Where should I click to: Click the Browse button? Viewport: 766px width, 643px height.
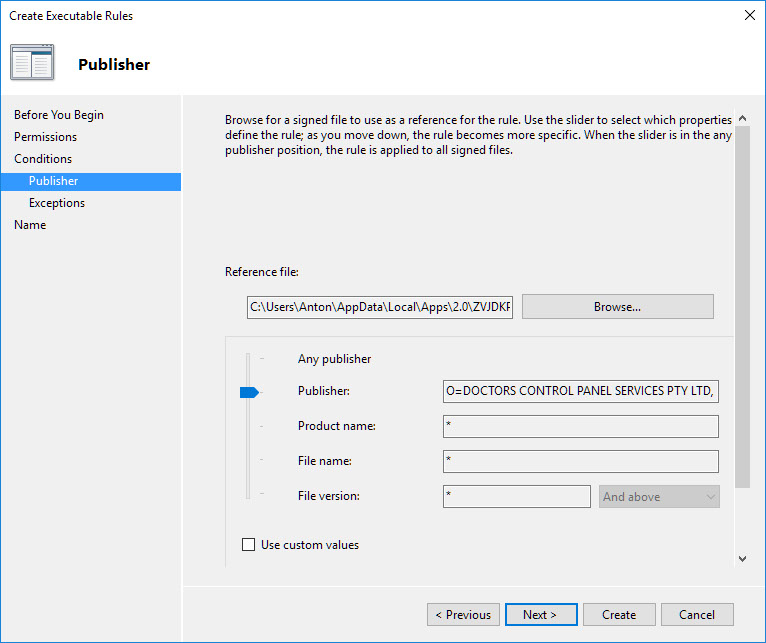617,307
